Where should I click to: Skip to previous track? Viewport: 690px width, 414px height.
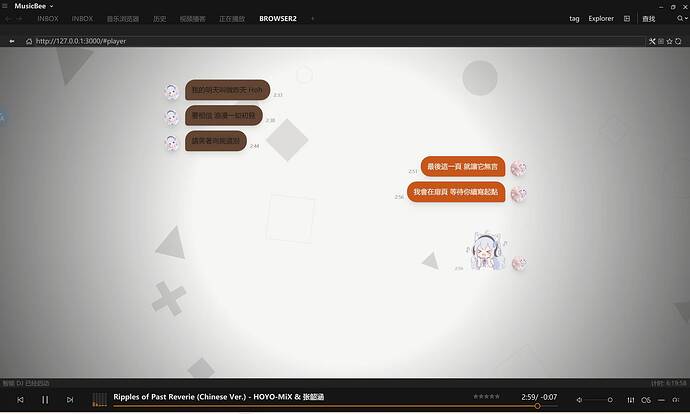(x=20, y=400)
